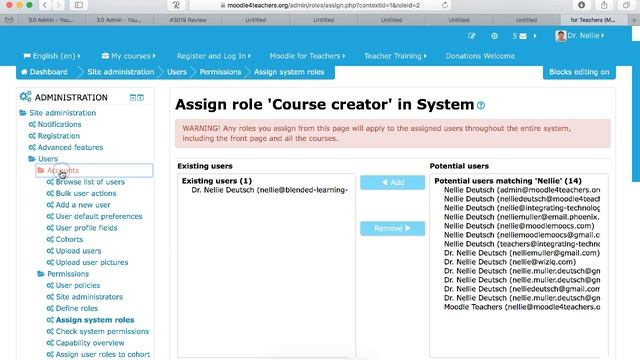Expand Register and Log In menu
The height and width of the screenshot is (360, 640).
(x=213, y=56)
